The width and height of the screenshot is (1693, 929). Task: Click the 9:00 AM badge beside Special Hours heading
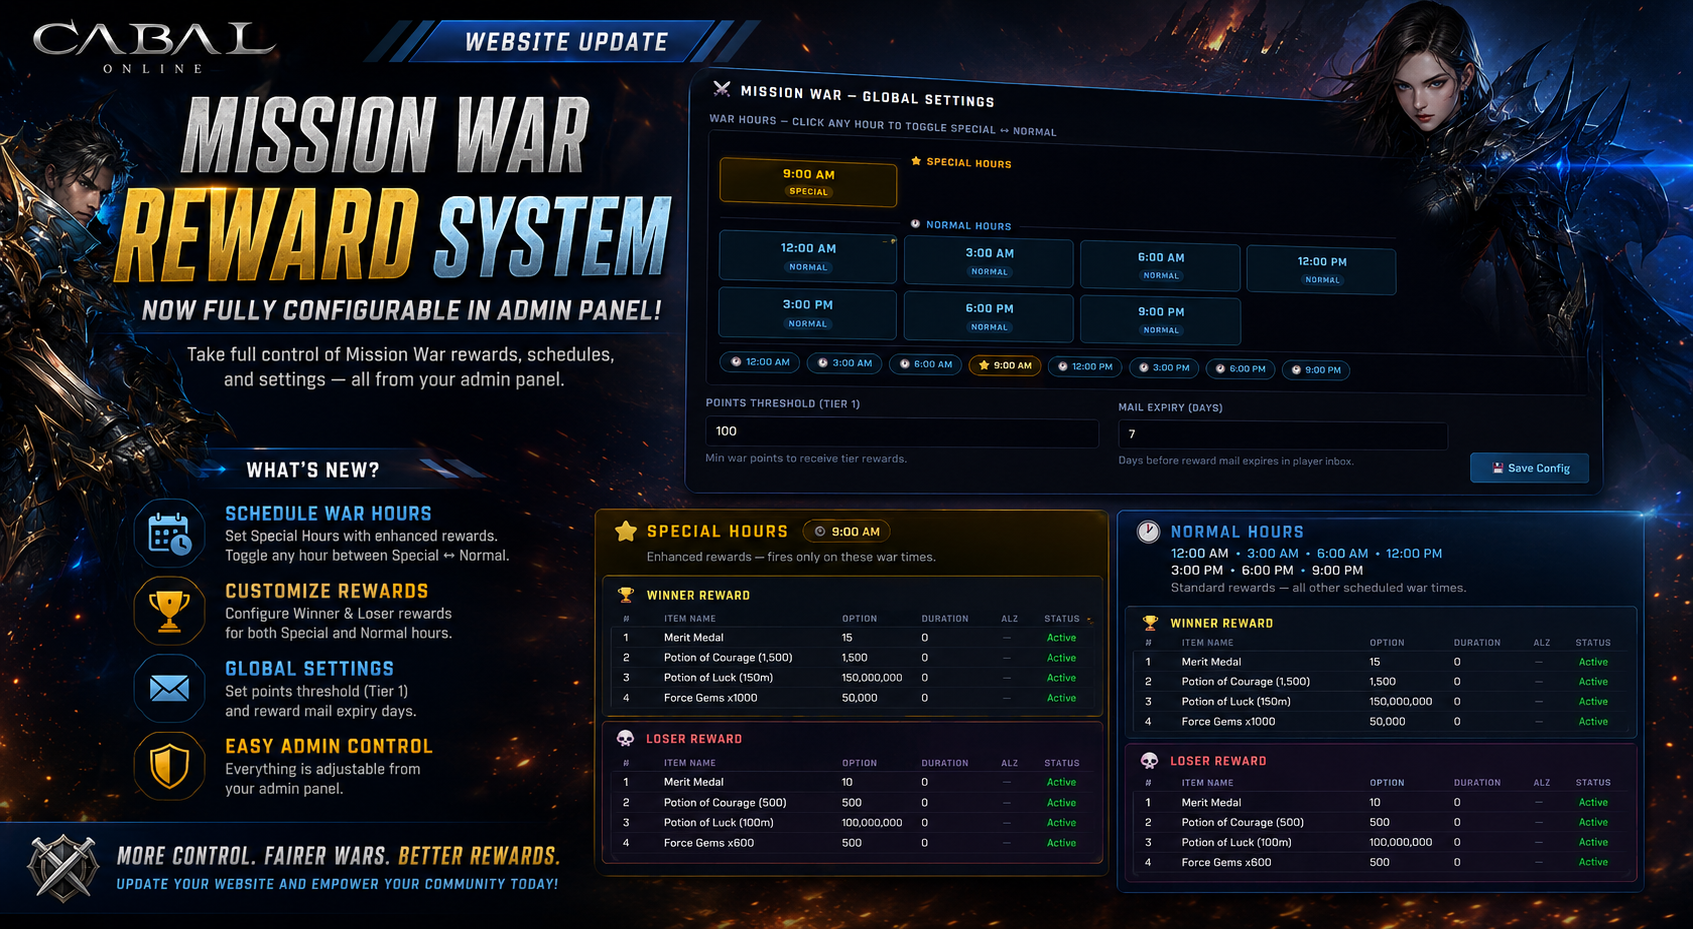point(847,531)
